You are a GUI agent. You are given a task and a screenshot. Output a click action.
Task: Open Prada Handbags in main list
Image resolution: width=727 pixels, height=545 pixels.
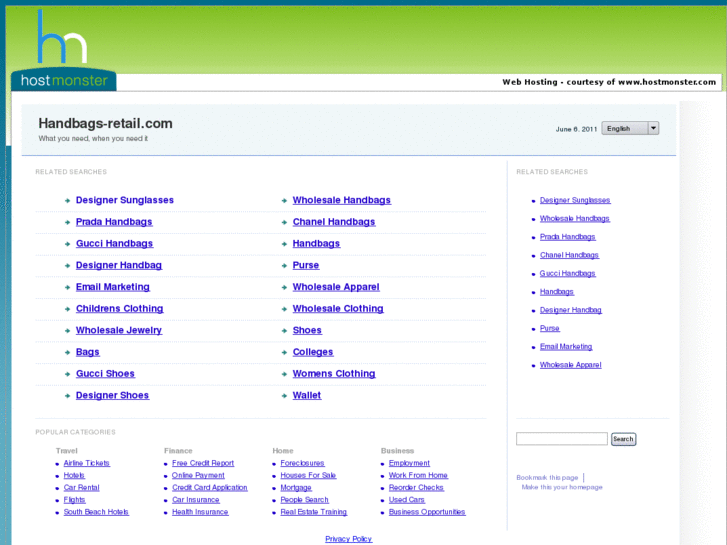coord(114,222)
